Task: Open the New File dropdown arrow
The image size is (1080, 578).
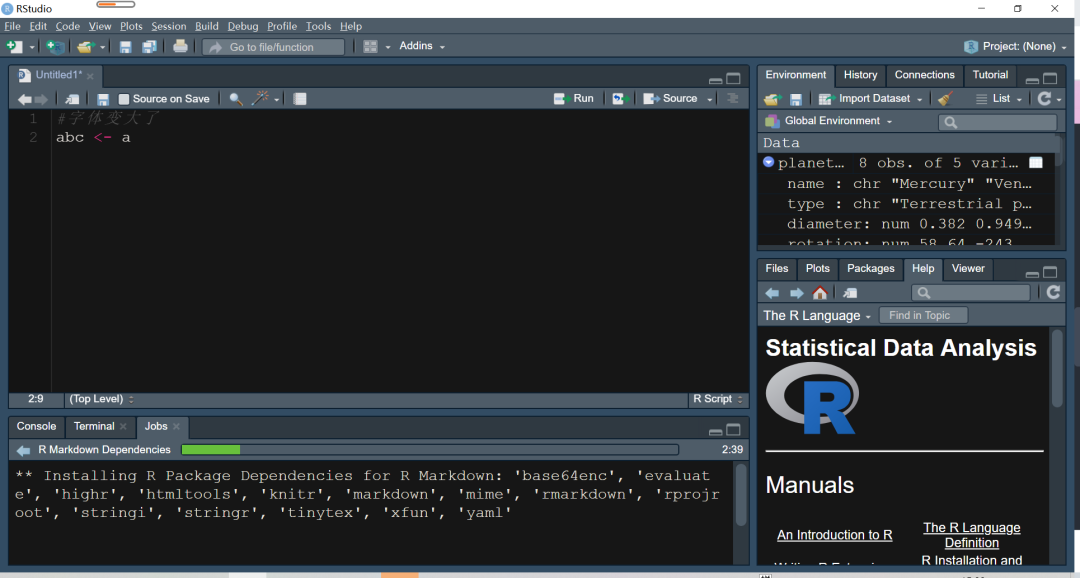Action: (x=32, y=48)
